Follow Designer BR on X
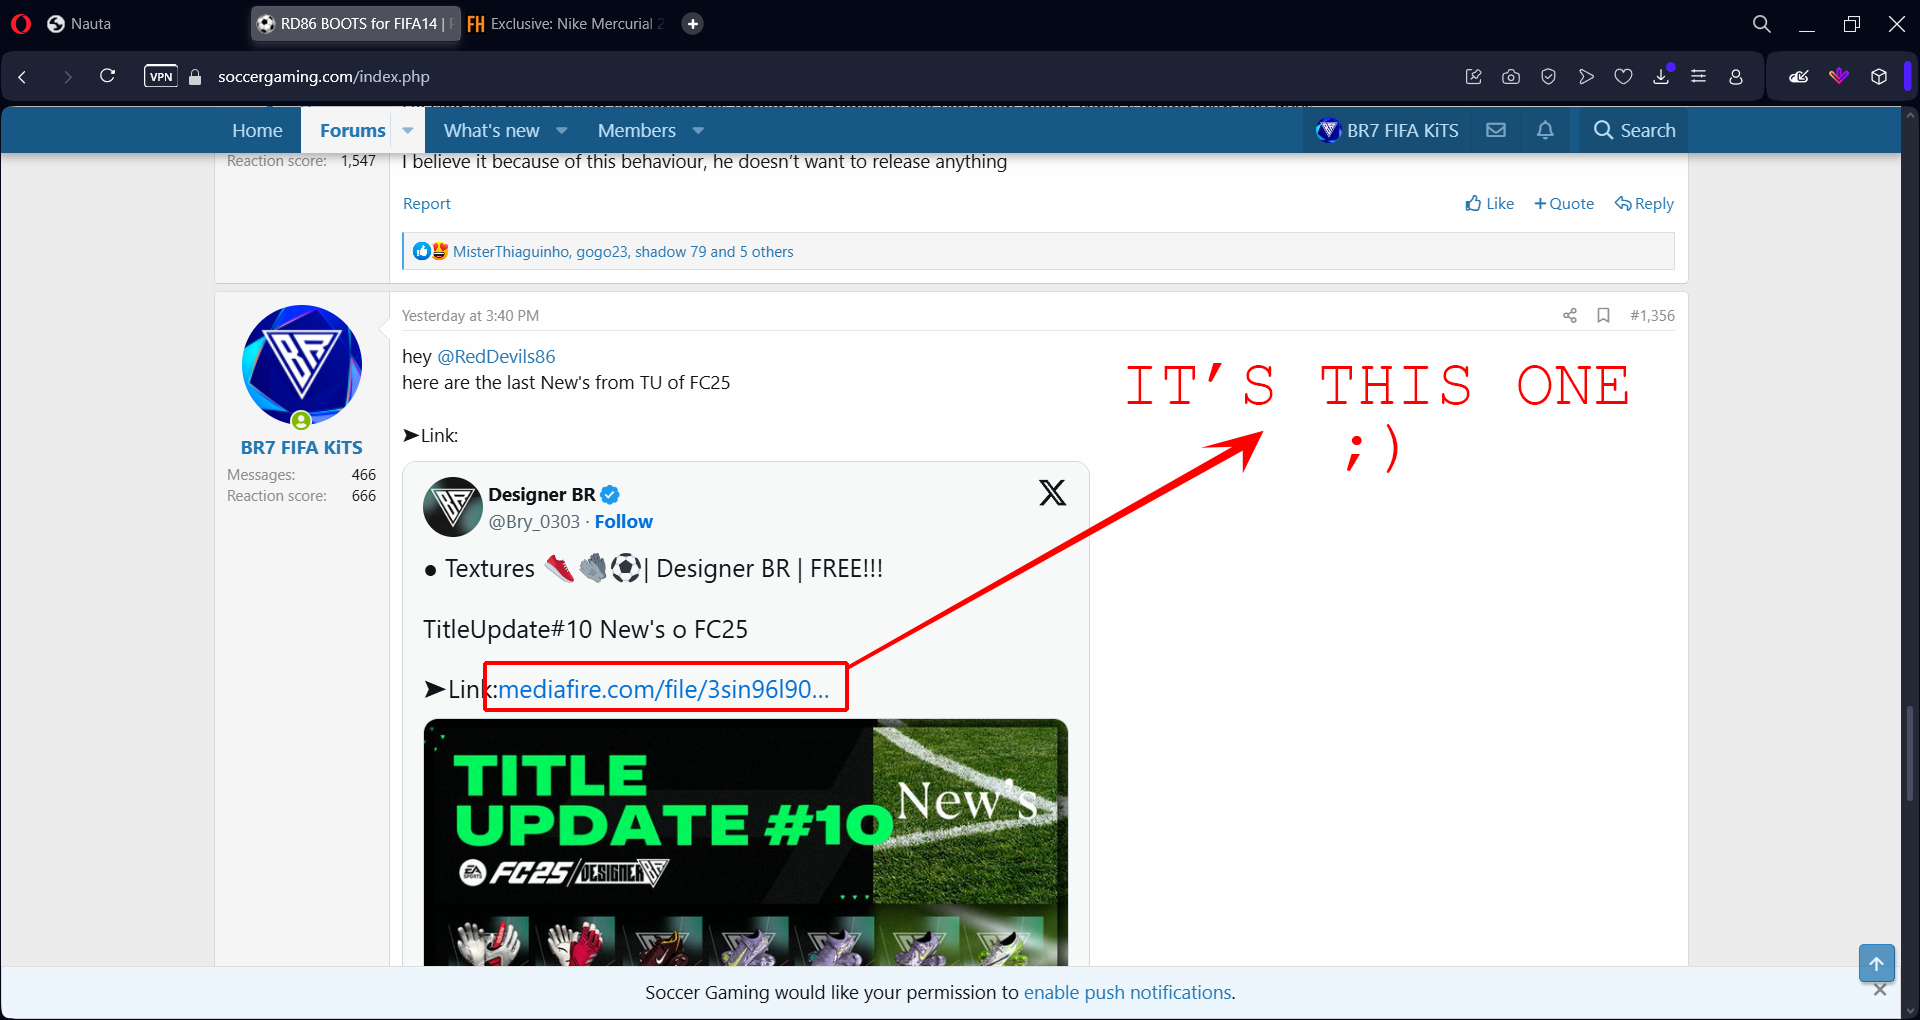 [x=623, y=521]
